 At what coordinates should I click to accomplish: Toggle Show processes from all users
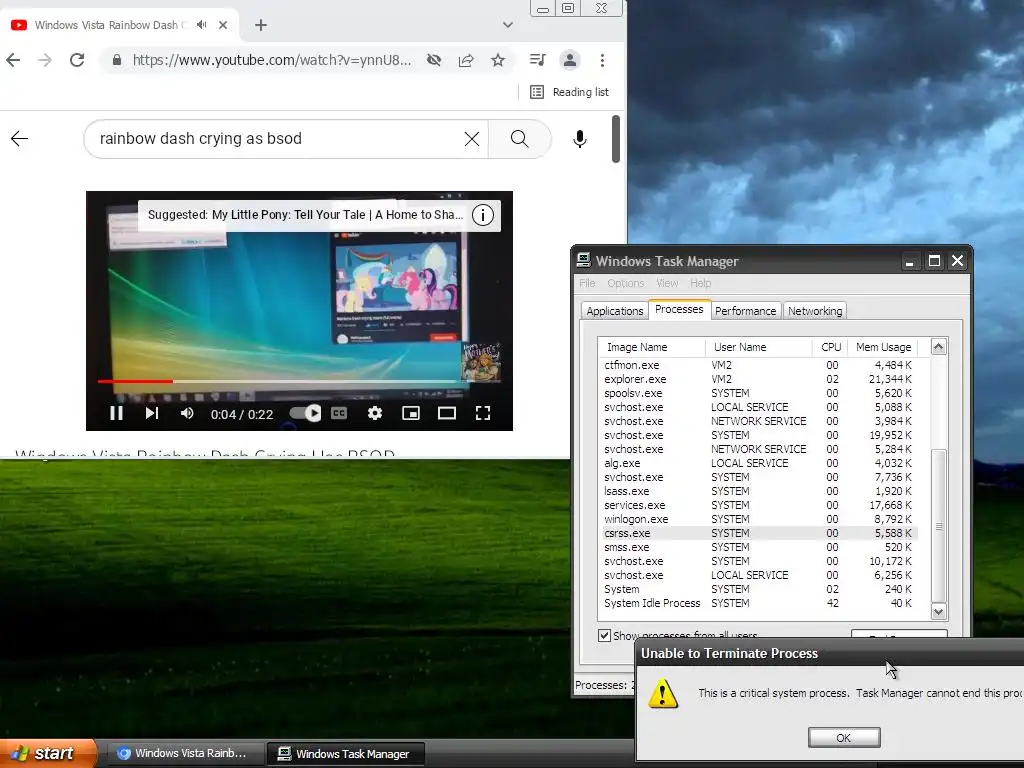(x=605, y=635)
